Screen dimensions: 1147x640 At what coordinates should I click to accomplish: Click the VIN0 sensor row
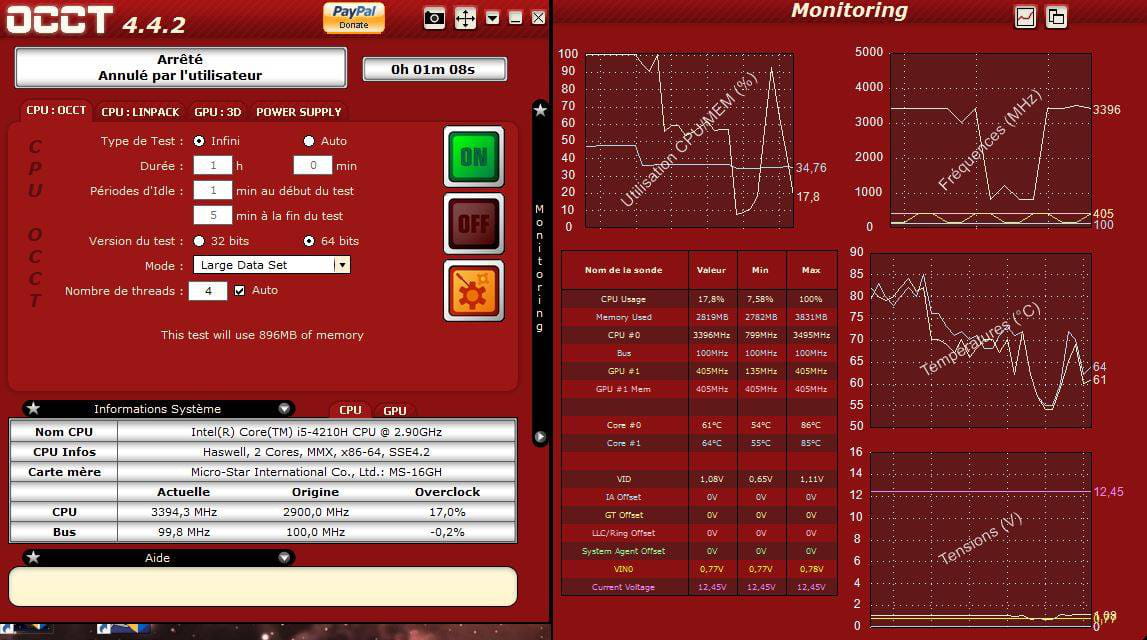(699, 569)
